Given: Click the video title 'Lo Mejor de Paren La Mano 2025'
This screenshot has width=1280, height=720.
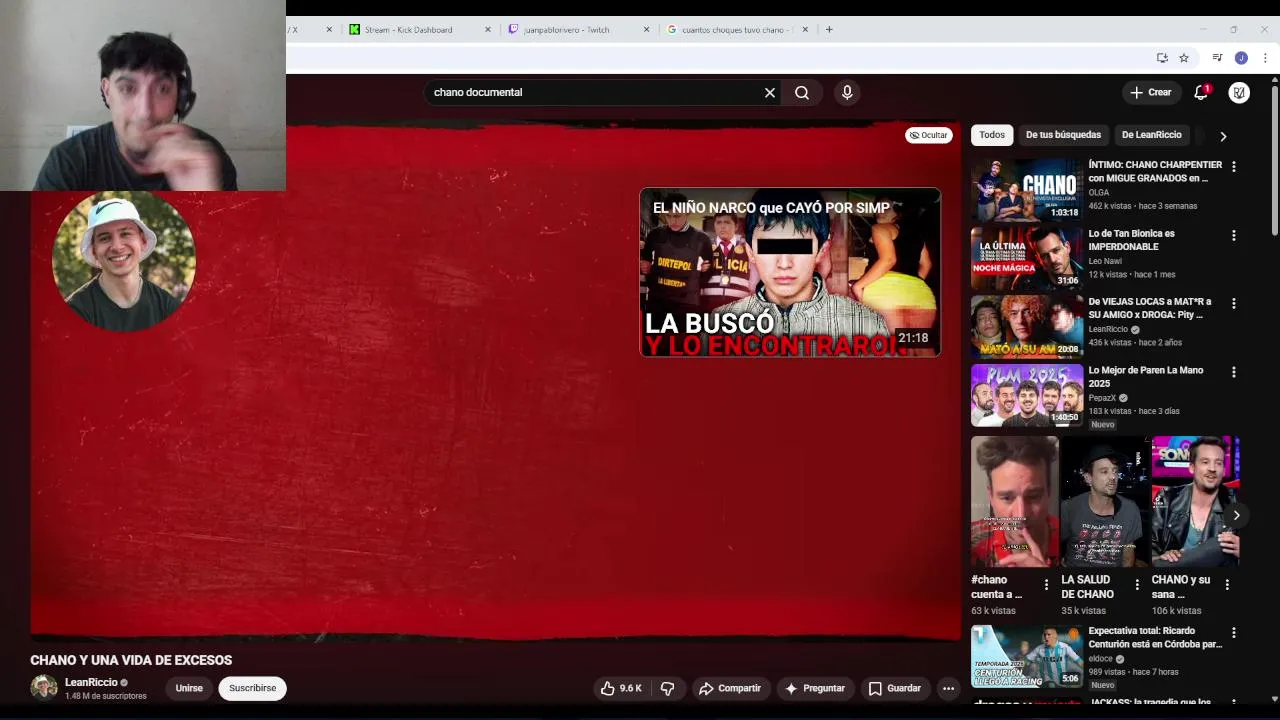Looking at the screenshot, I should (x=1146, y=377).
